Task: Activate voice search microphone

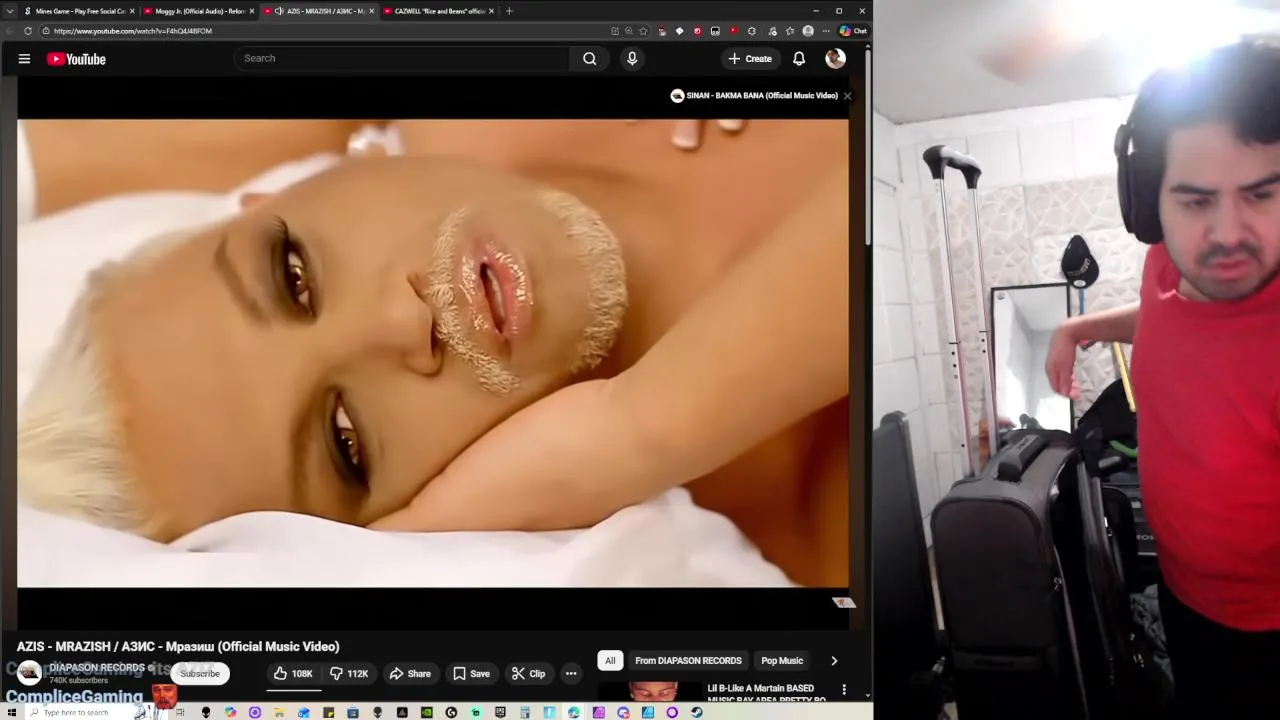Action: [632, 58]
